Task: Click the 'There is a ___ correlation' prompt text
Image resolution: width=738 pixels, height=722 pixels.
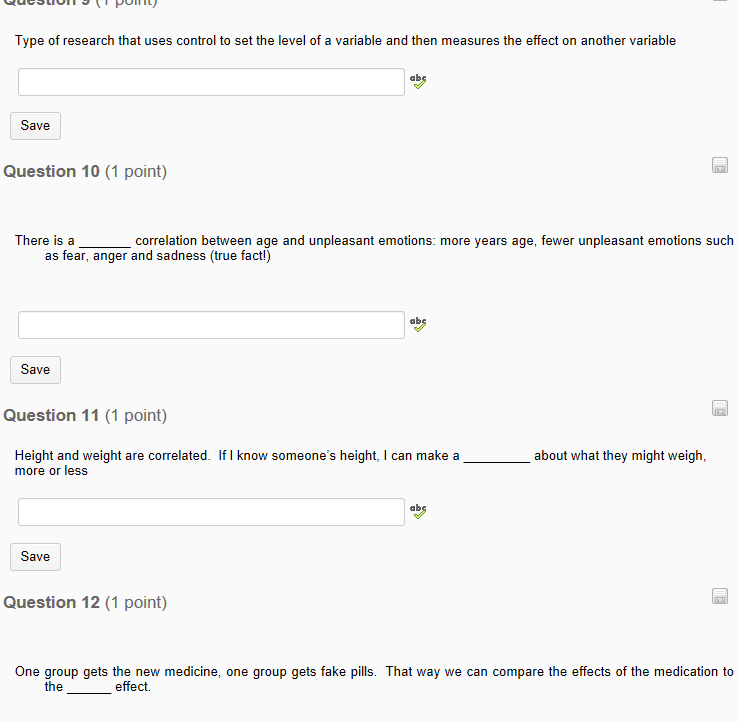Action: [x=374, y=248]
